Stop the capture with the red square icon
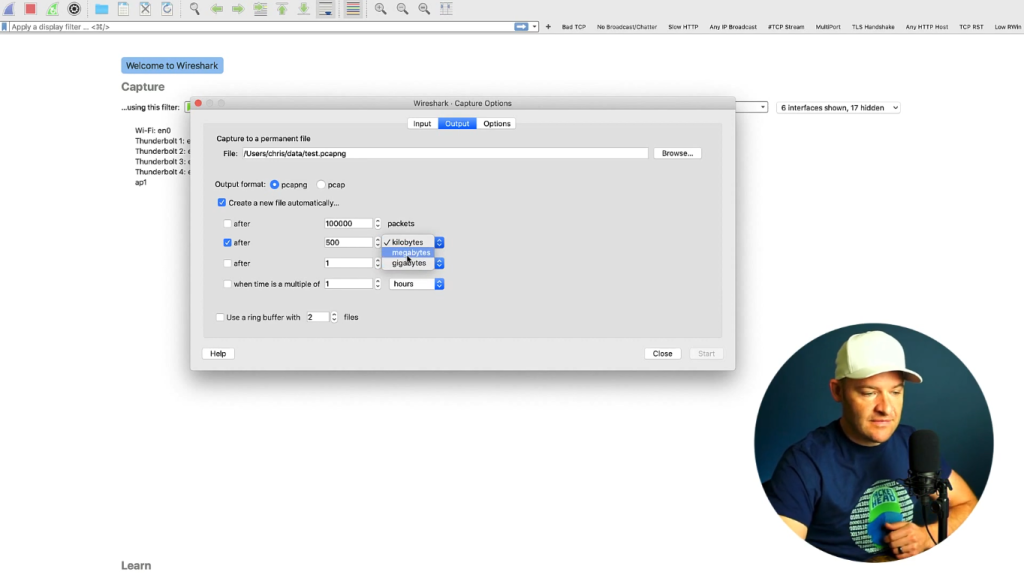Screen dimensions: 1024x575 30,9
